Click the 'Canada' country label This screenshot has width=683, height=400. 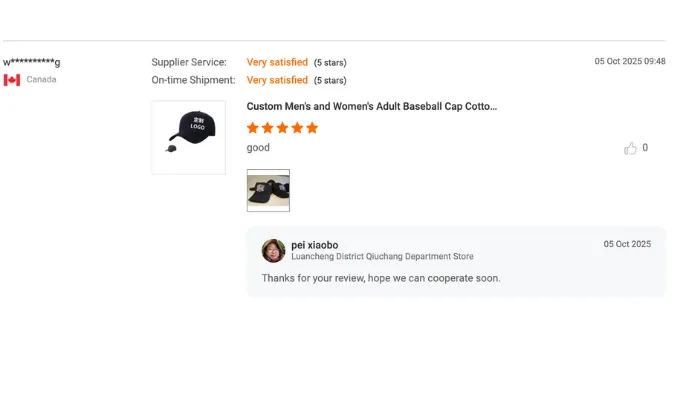[41, 80]
